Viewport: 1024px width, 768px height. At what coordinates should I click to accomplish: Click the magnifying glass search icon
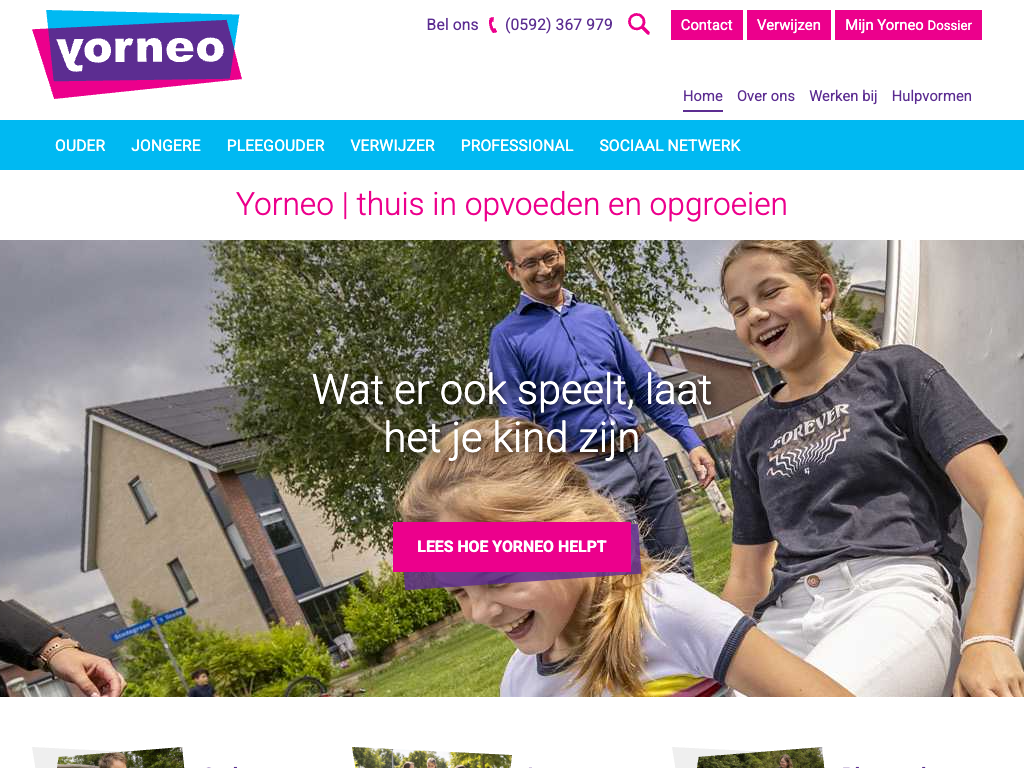[639, 24]
